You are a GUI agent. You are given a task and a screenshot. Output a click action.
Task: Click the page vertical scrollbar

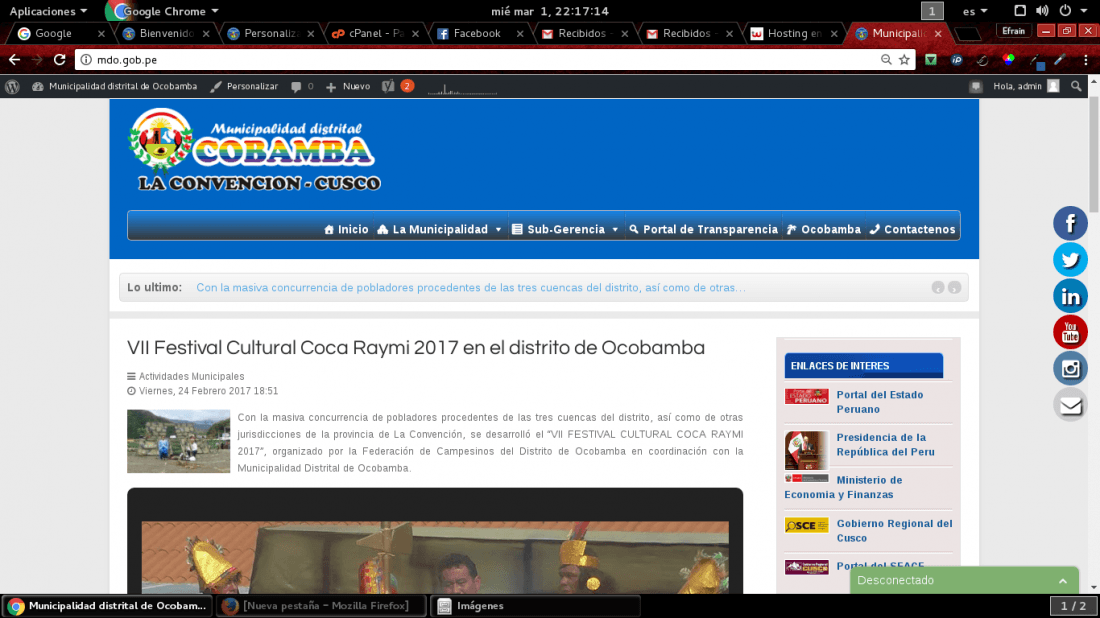(x=1094, y=155)
